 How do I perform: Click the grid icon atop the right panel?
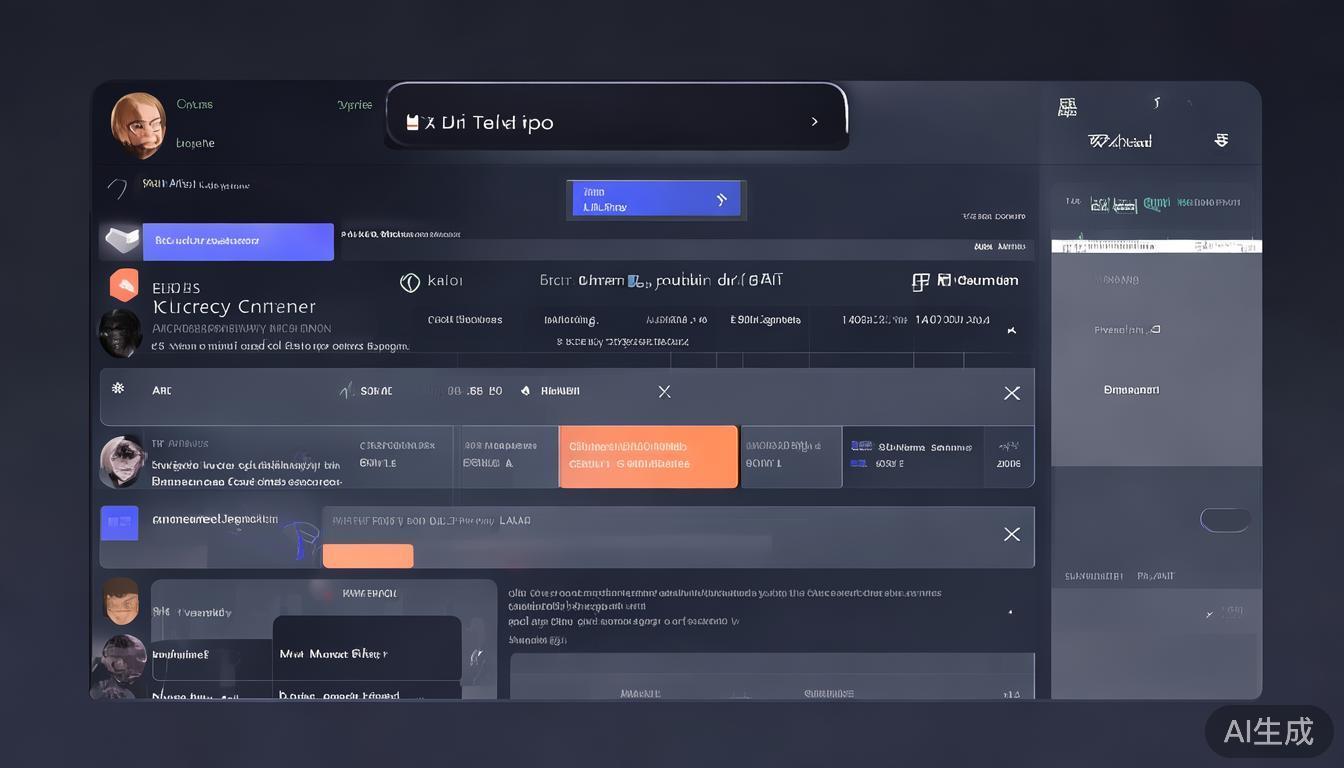tap(1067, 108)
